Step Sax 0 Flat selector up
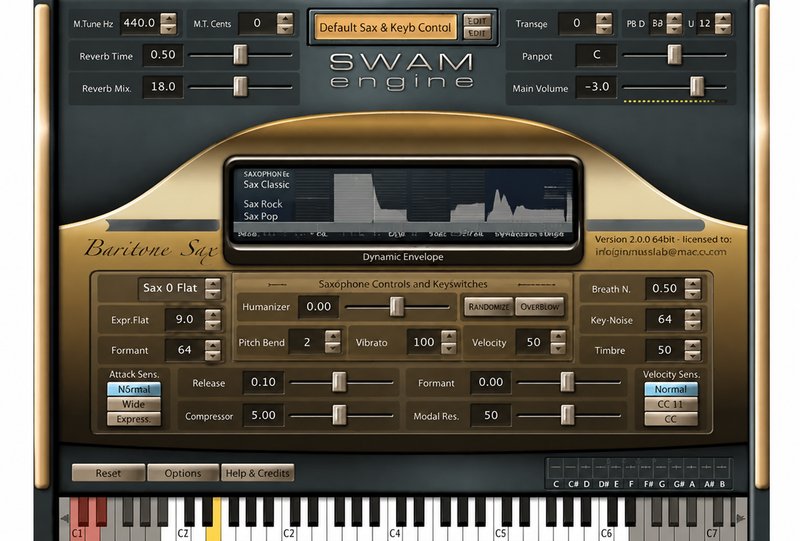800x541 pixels. (x=213, y=283)
